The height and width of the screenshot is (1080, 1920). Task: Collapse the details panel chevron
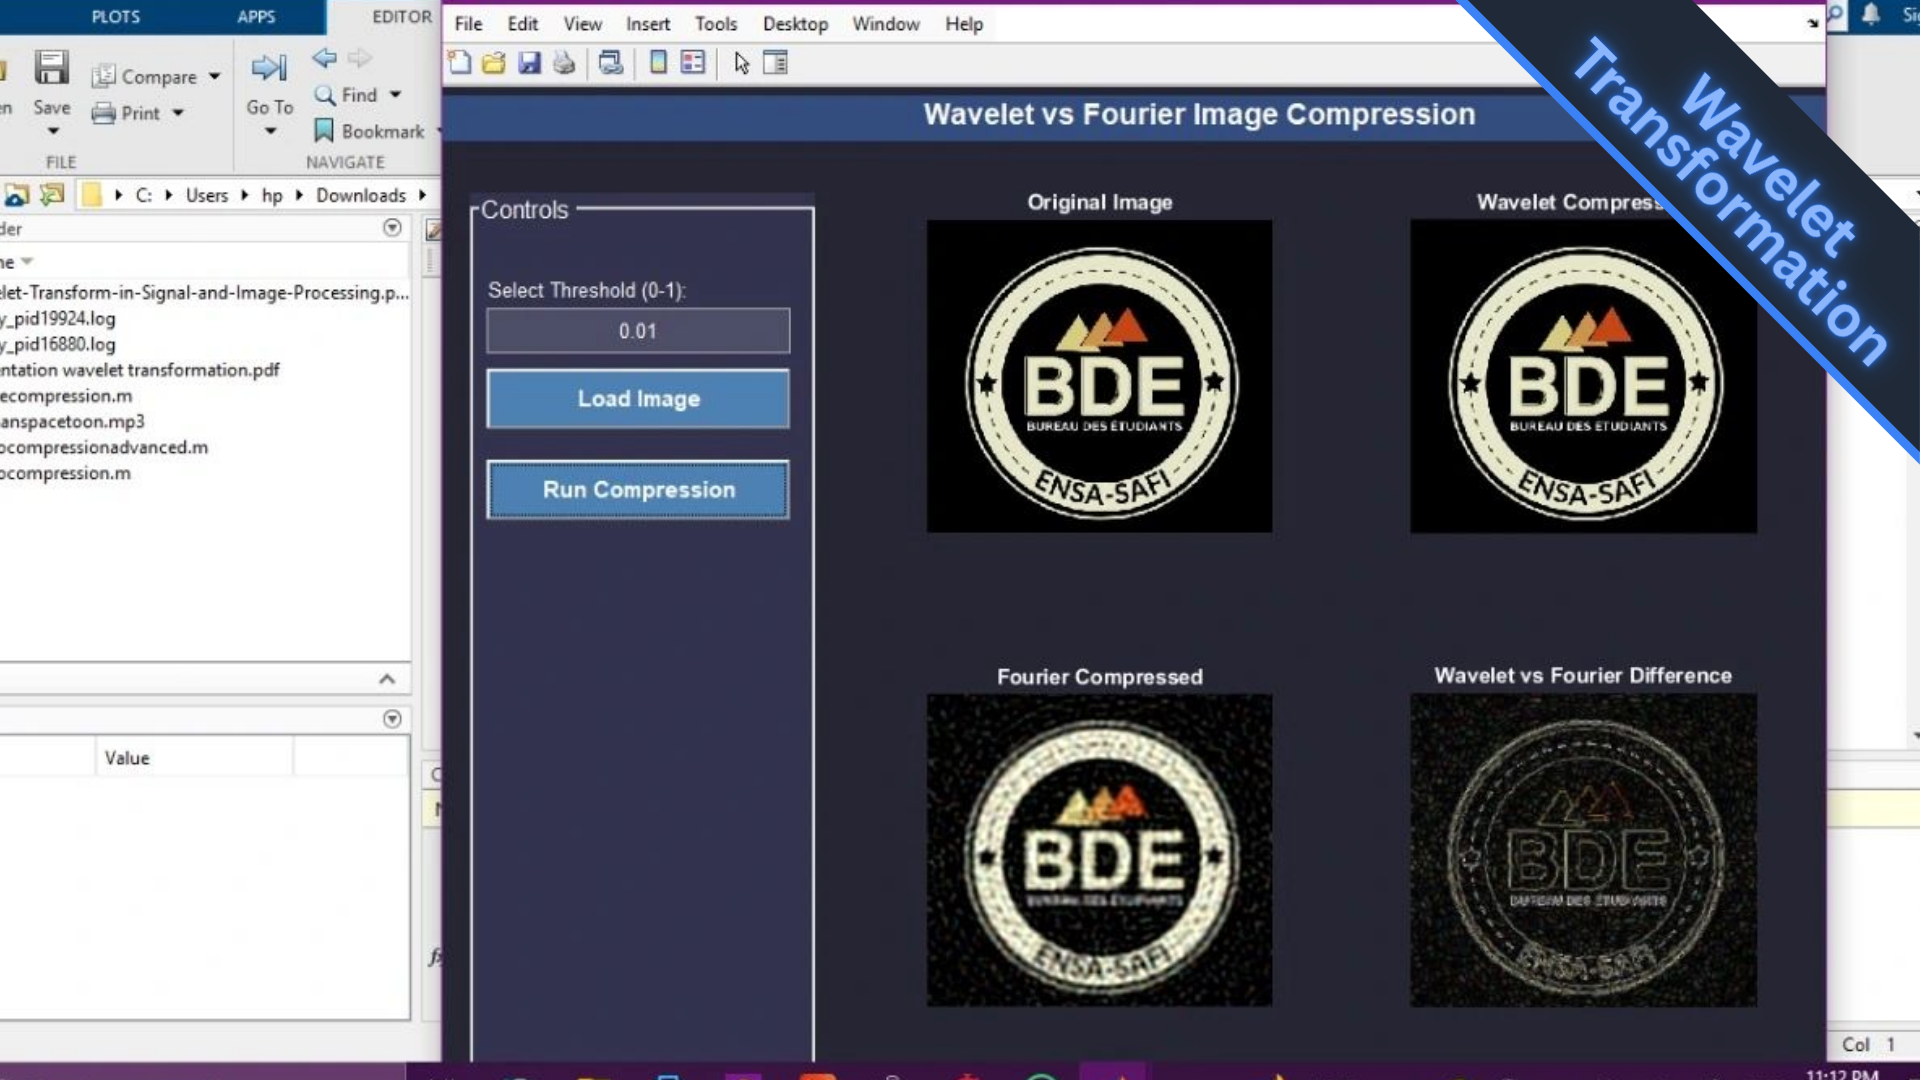coord(387,680)
